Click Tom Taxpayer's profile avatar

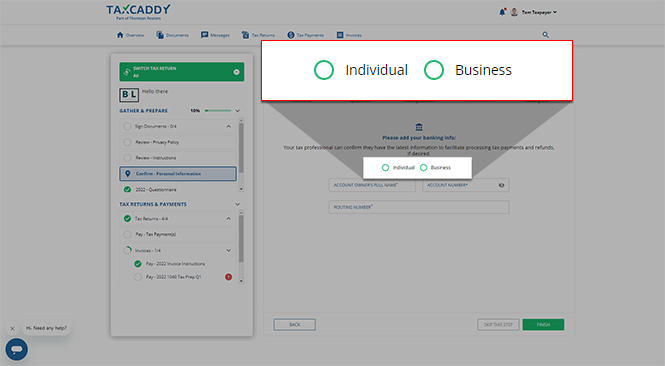(514, 12)
